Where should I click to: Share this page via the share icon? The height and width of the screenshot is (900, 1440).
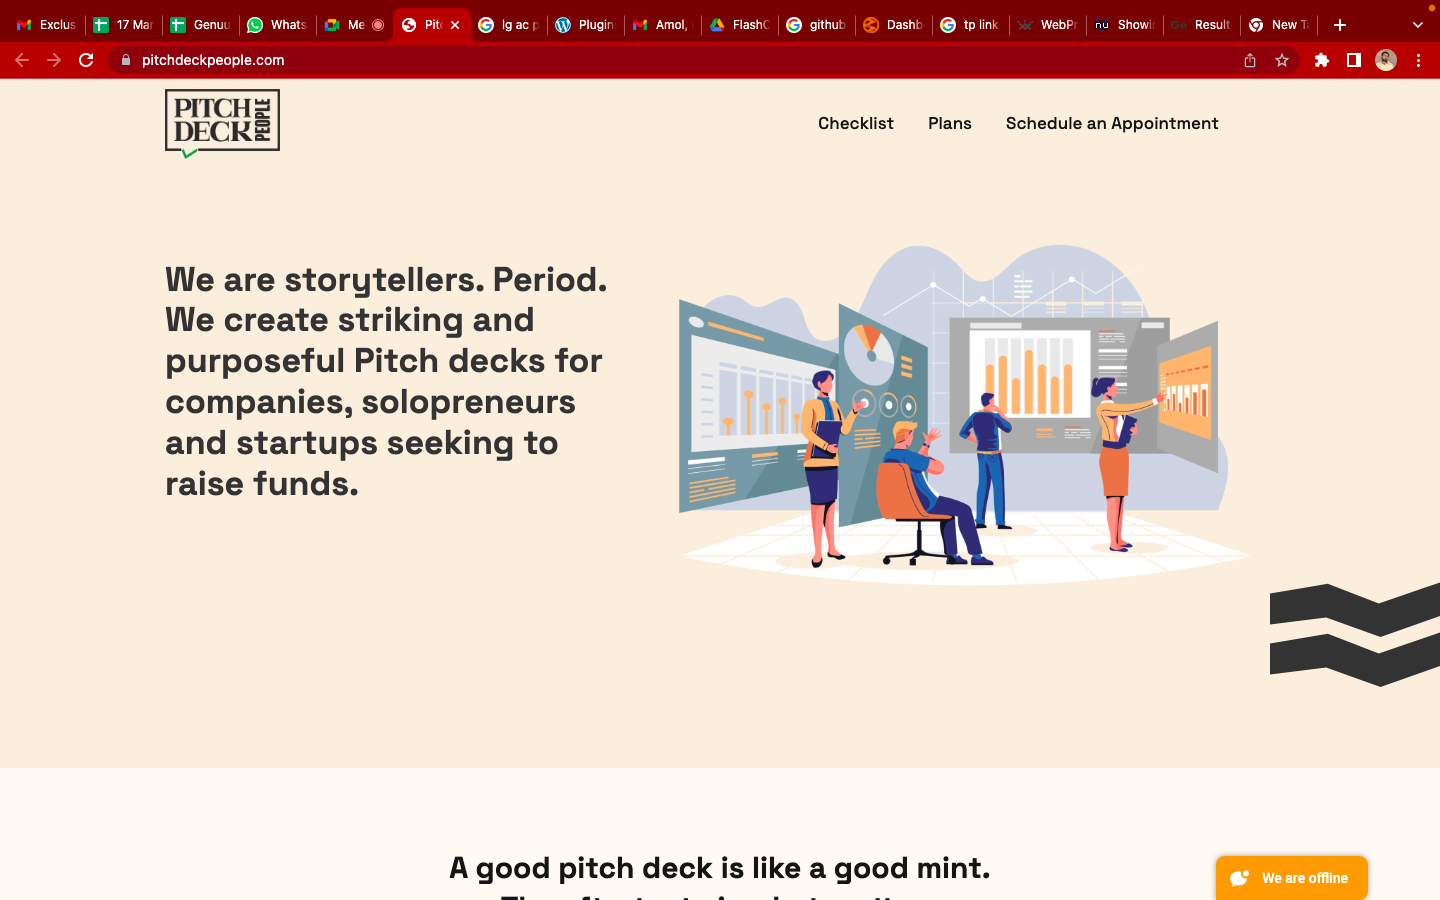(x=1250, y=60)
